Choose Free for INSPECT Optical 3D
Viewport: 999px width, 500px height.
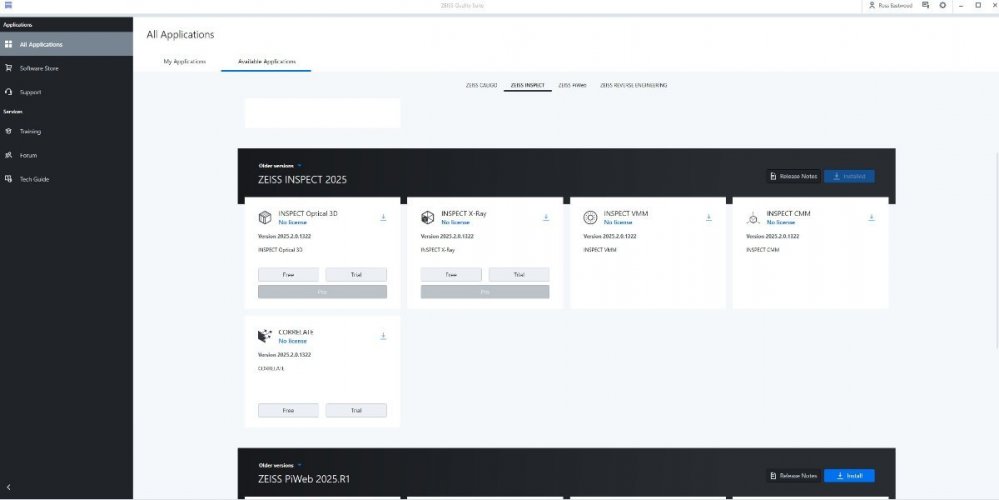(288, 275)
